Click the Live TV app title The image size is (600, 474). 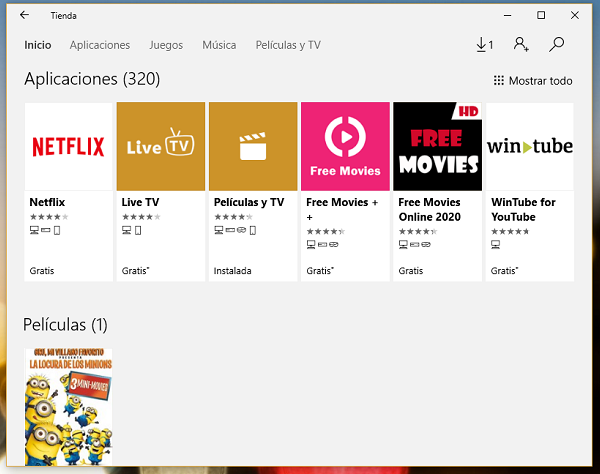click(140, 202)
